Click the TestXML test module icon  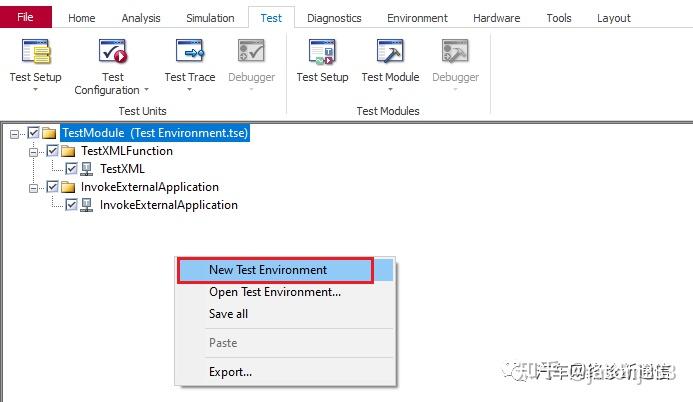point(88,169)
